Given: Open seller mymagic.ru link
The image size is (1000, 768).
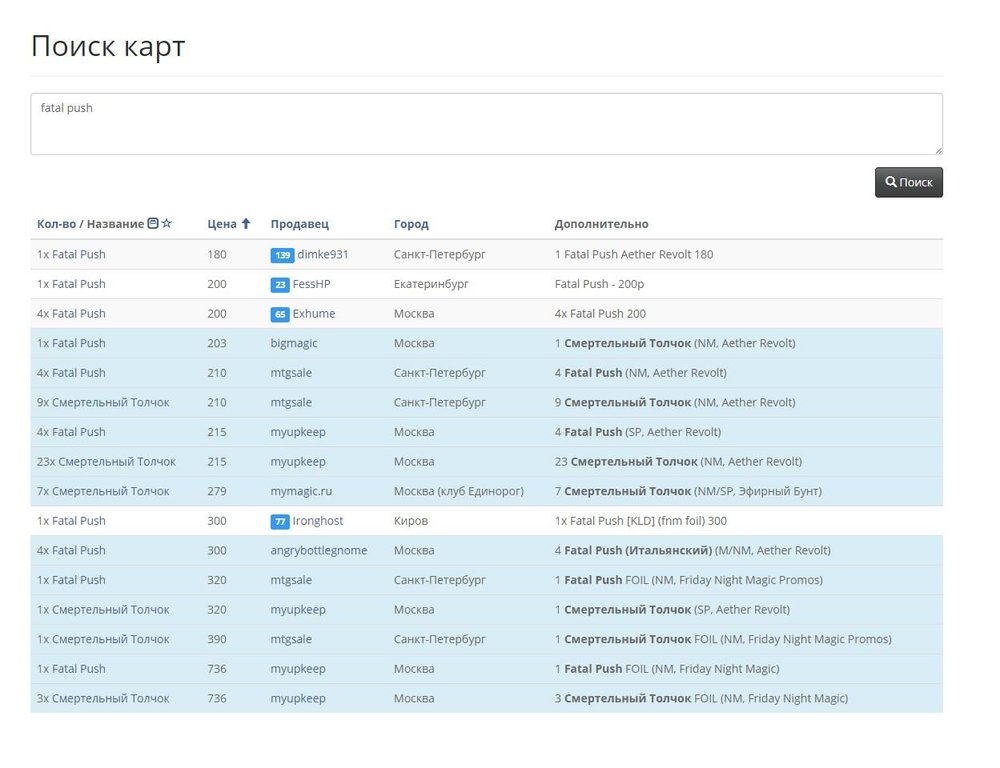Looking at the screenshot, I should click(x=301, y=491).
